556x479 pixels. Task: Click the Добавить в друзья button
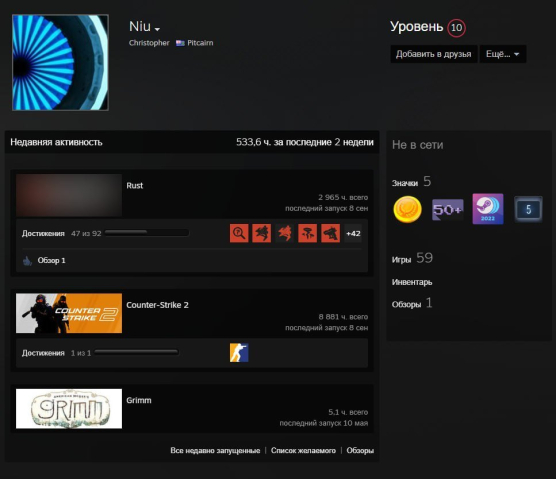[x=434, y=54]
